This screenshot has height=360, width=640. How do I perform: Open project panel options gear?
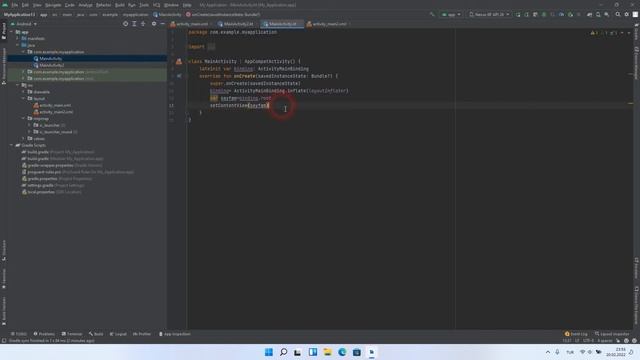tap(154, 24)
